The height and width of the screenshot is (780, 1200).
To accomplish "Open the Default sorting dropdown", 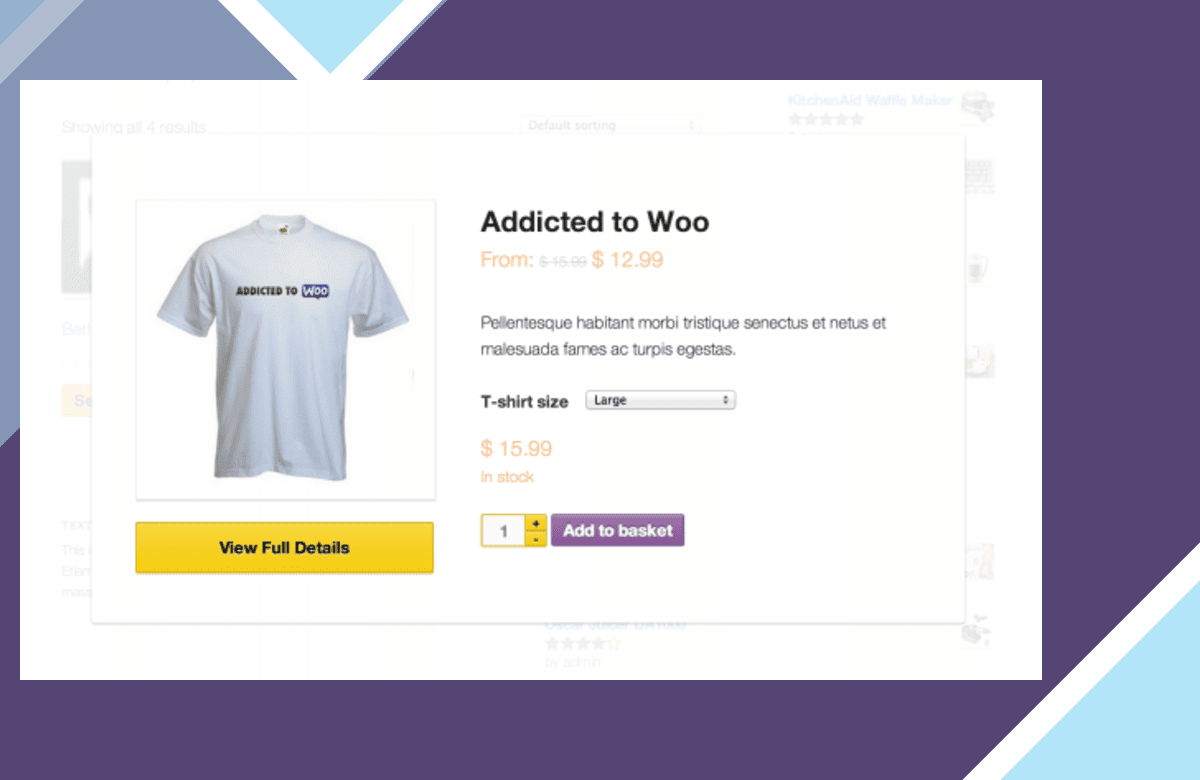I will [x=610, y=125].
